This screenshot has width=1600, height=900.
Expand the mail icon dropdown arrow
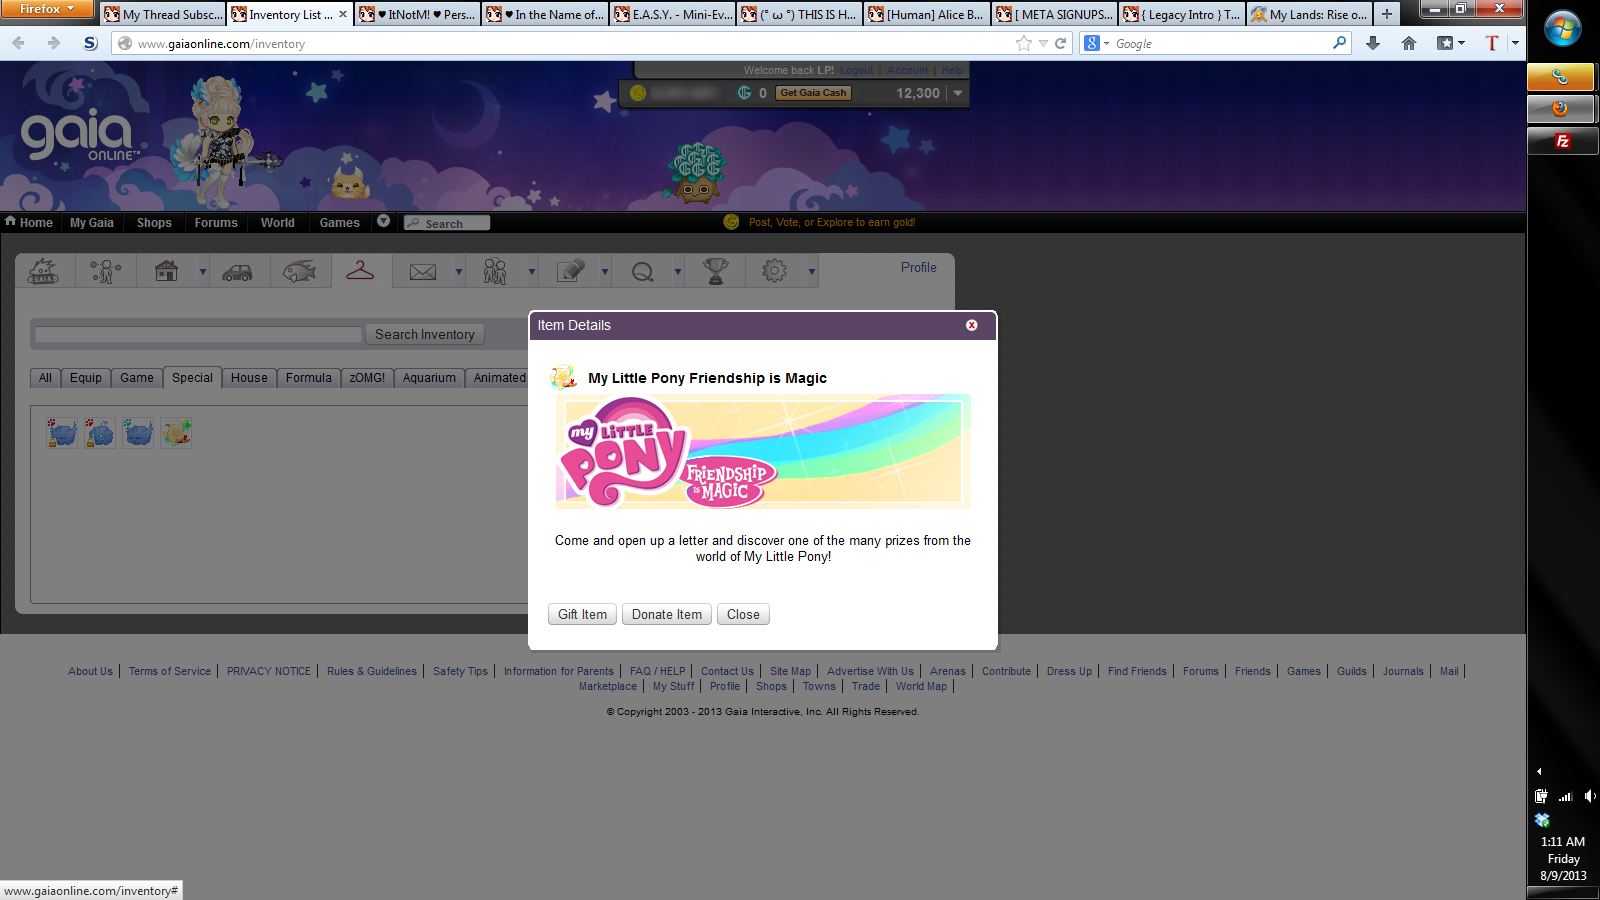(459, 272)
